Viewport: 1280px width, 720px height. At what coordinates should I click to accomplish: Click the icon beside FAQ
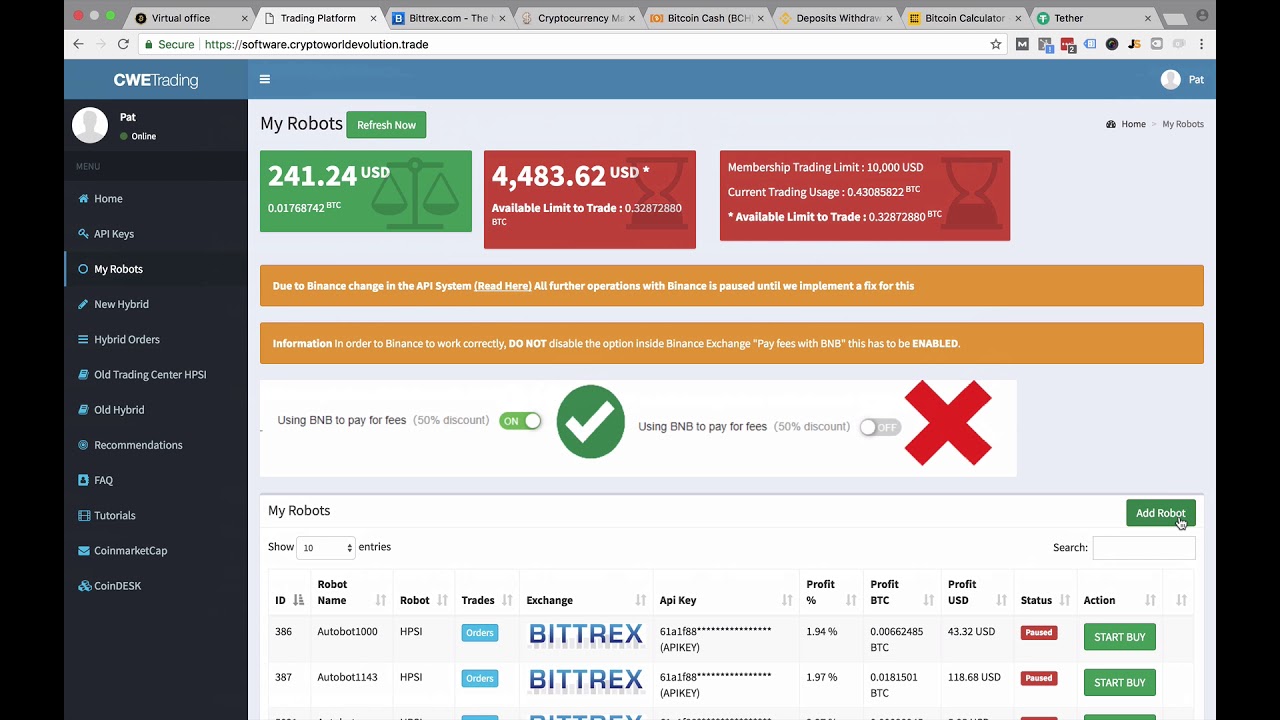tap(83, 480)
